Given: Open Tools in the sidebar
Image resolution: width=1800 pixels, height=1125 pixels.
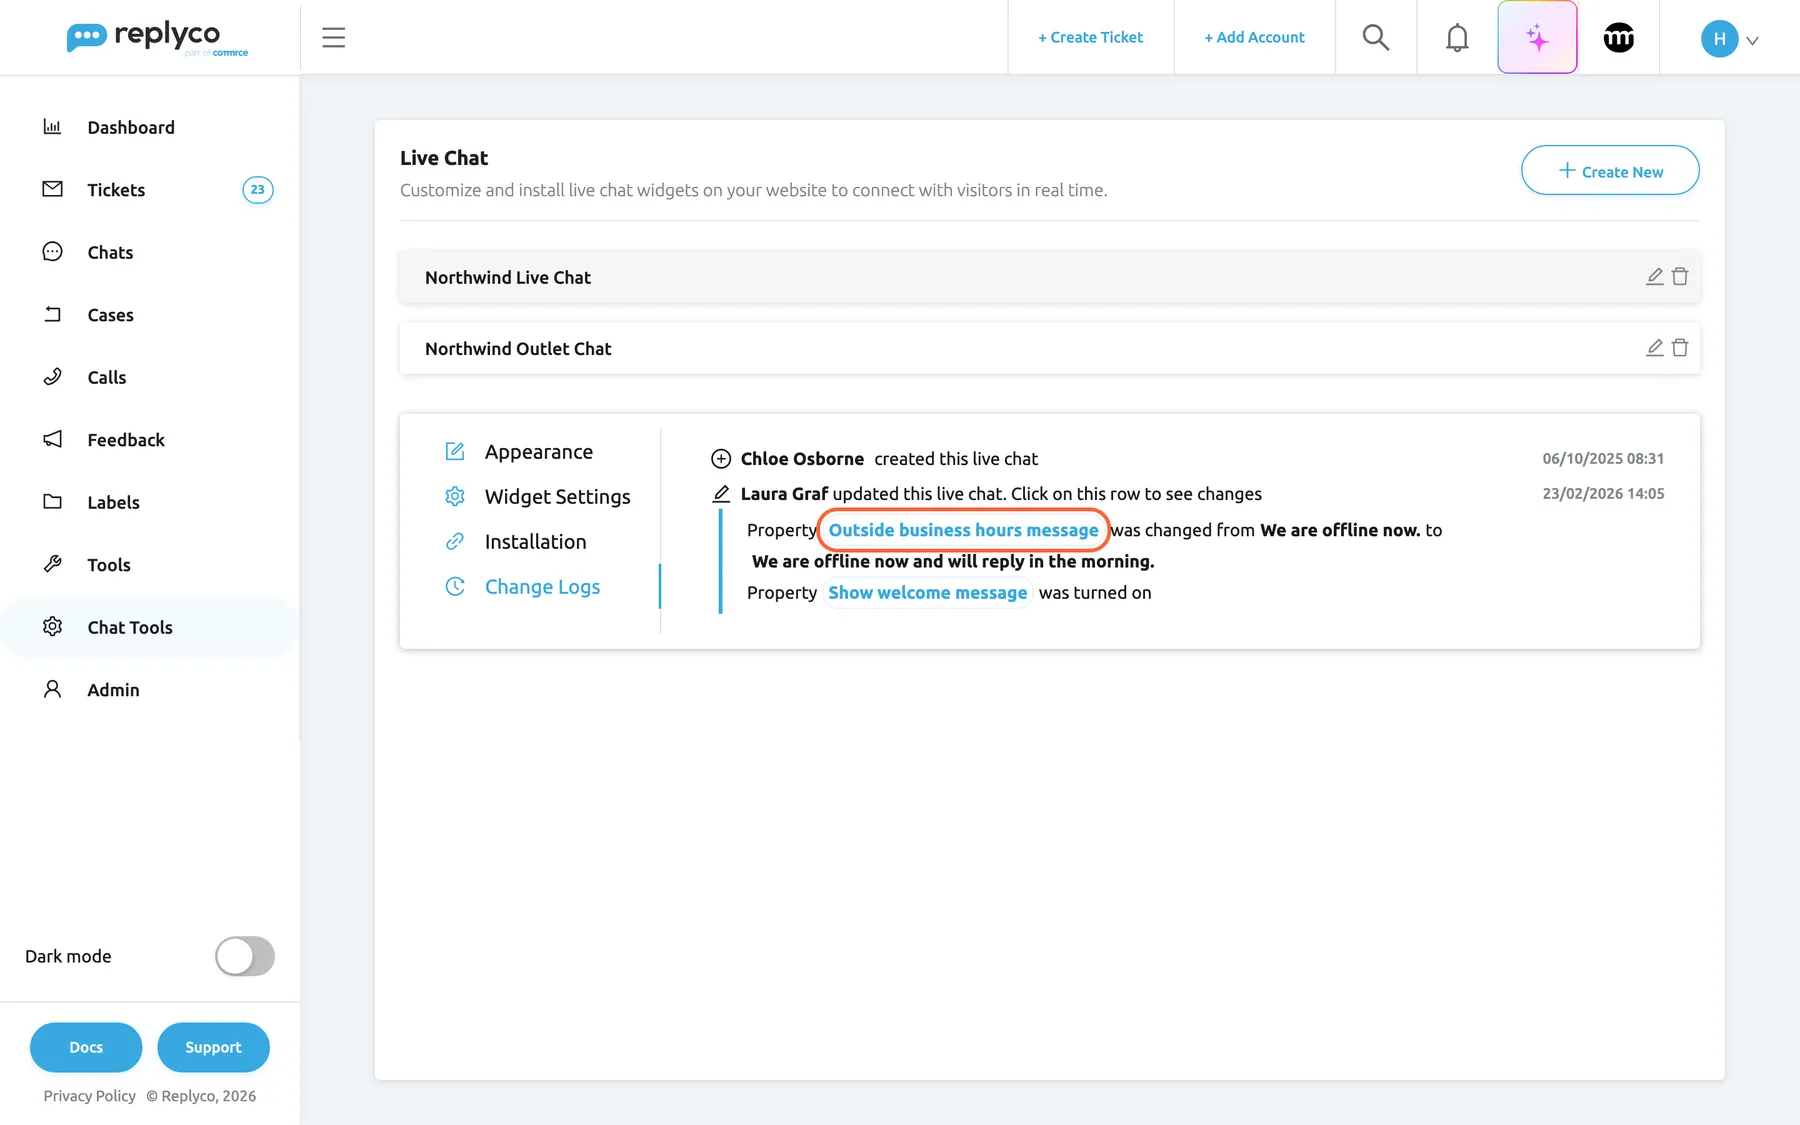Looking at the screenshot, I should pos(150,565).
